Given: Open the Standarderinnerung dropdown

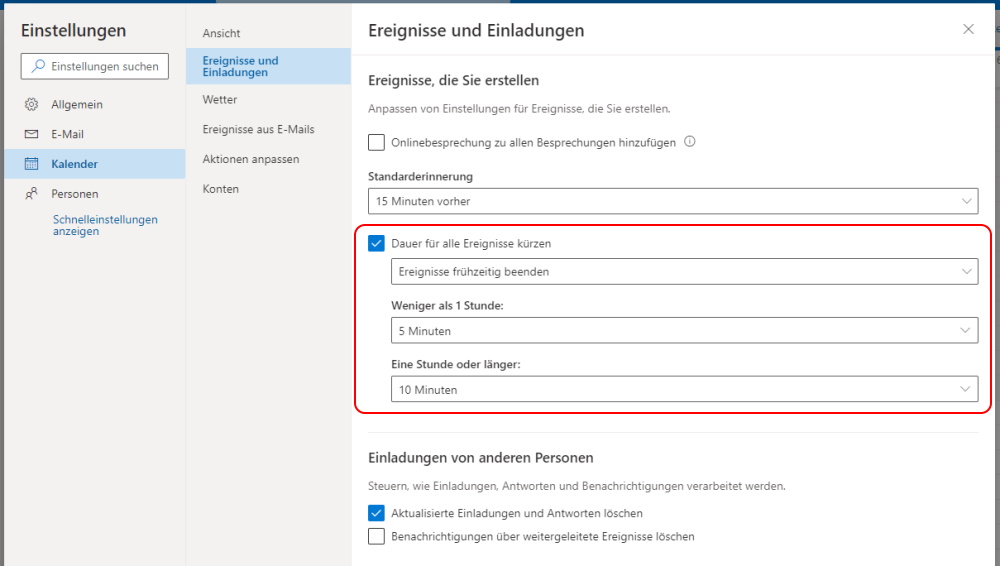Looking at the screenshot, I should pyautogui.click(x=673, y=201).
